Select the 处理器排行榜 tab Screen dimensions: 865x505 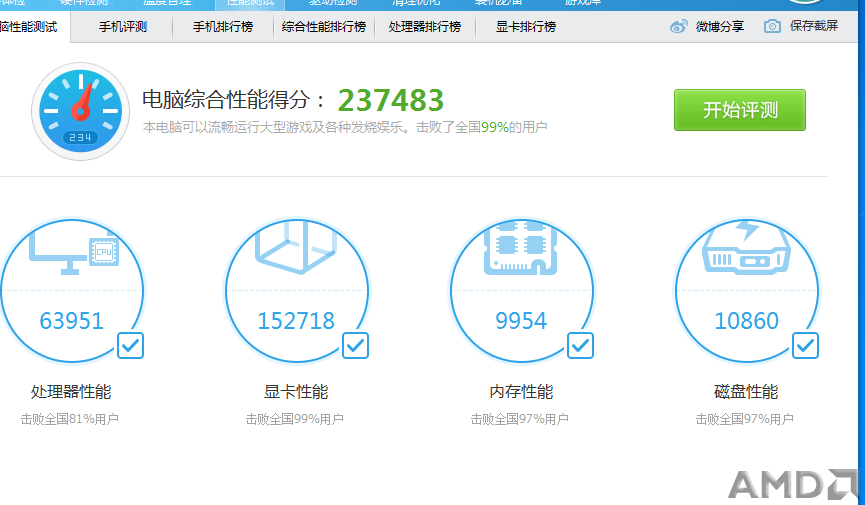pos(425,26)
